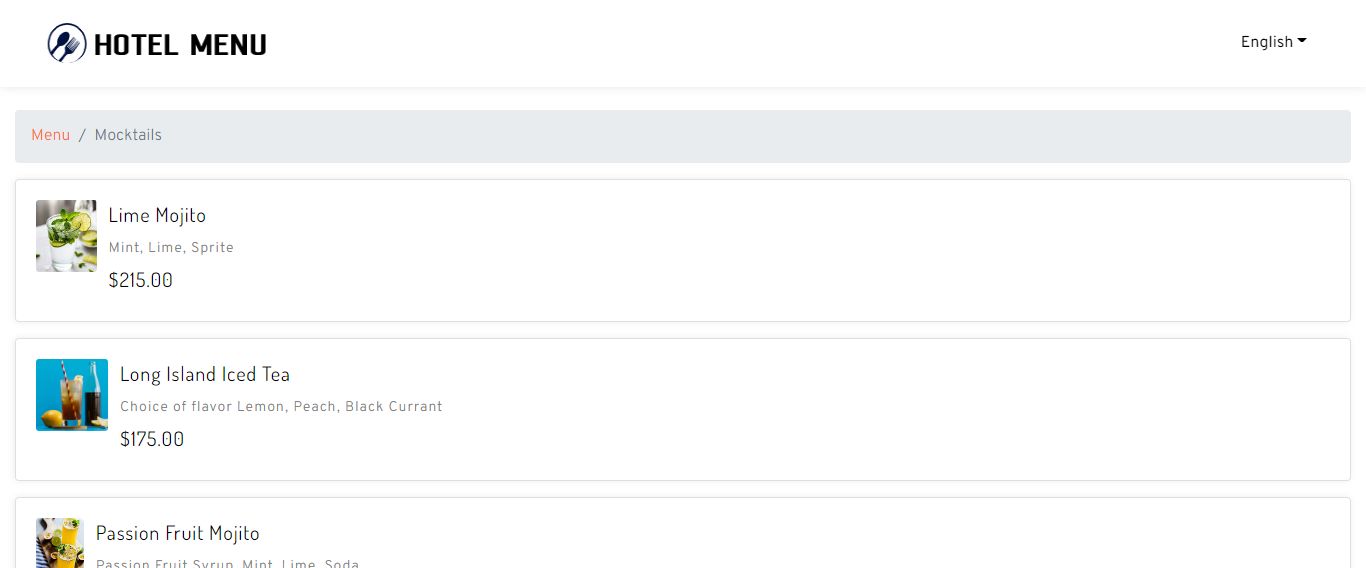Viewport: 1366px width, 568px height.
Task: Open the Long Island Iced Tea thumbnail
Action: (72, 395)
